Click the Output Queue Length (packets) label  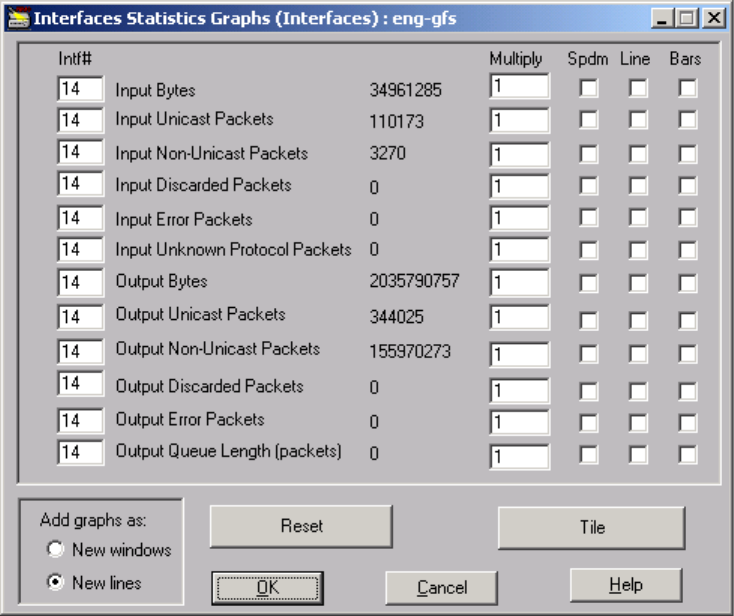[x=228, y=451]
